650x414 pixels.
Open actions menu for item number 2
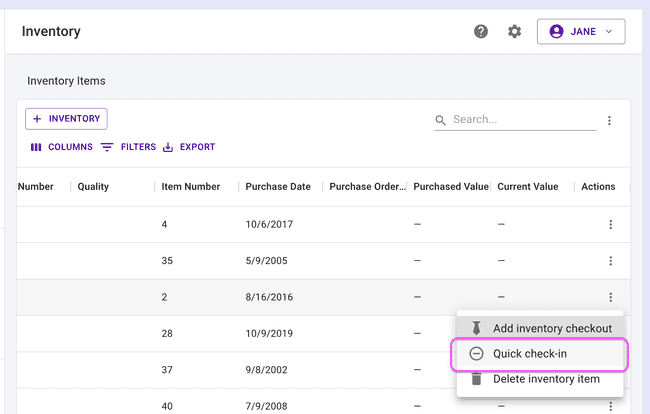point(610,297)
